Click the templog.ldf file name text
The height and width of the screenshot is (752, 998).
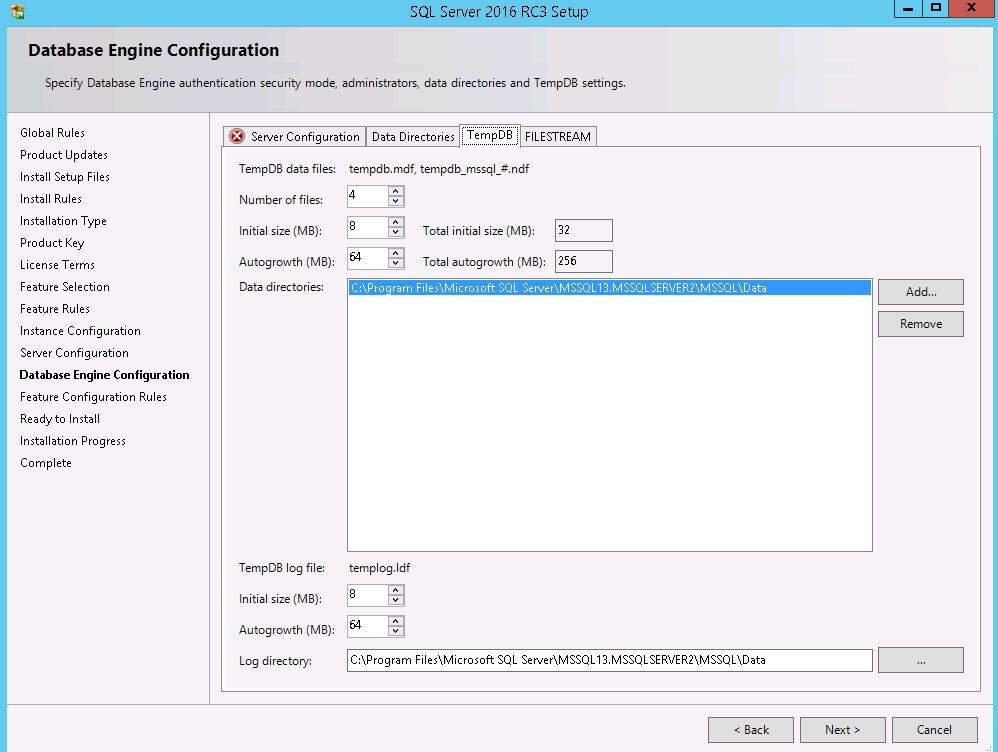379,568
